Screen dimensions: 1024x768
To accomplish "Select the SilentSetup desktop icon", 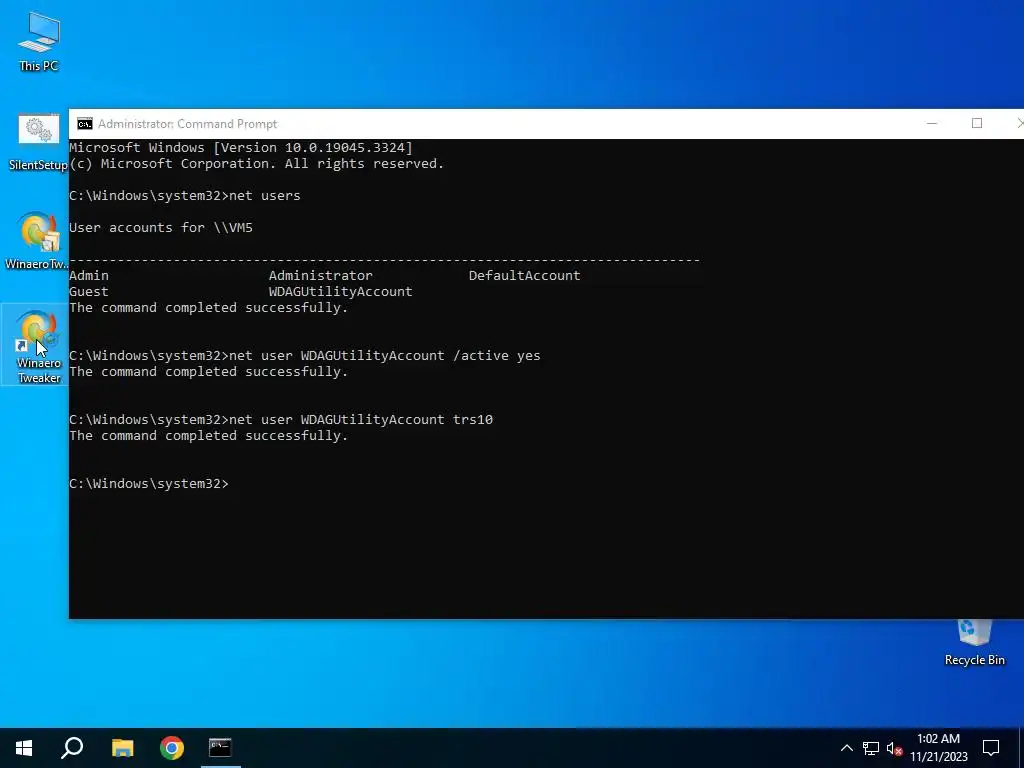I will click(39, 142).
